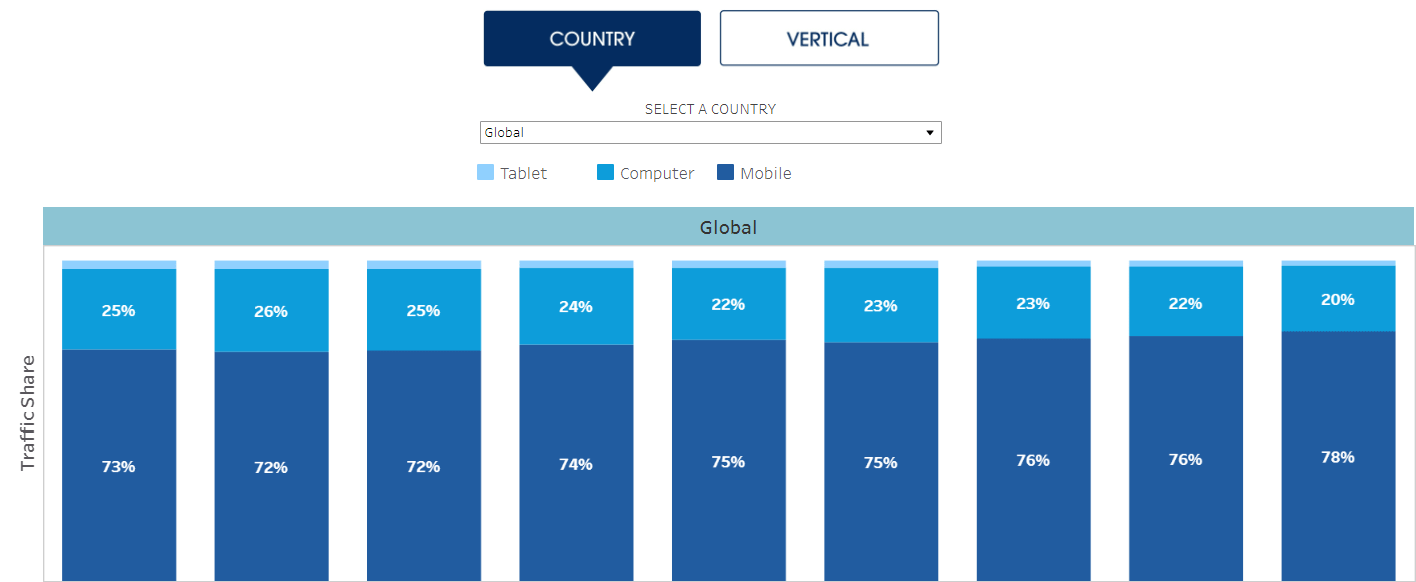1416x582 pixels.
Task: Open the SELECT A COUNTRY dropdown
Action: (x=710, y=132)
